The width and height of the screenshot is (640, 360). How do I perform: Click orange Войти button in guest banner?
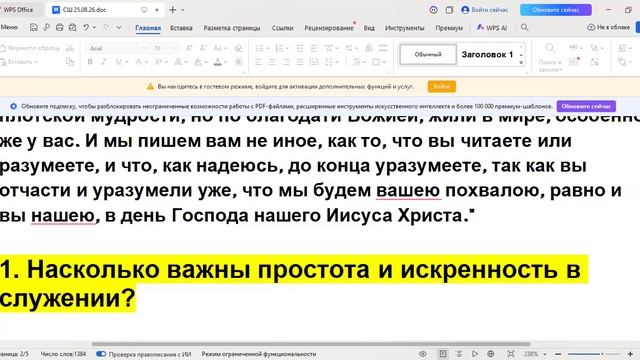442,87
